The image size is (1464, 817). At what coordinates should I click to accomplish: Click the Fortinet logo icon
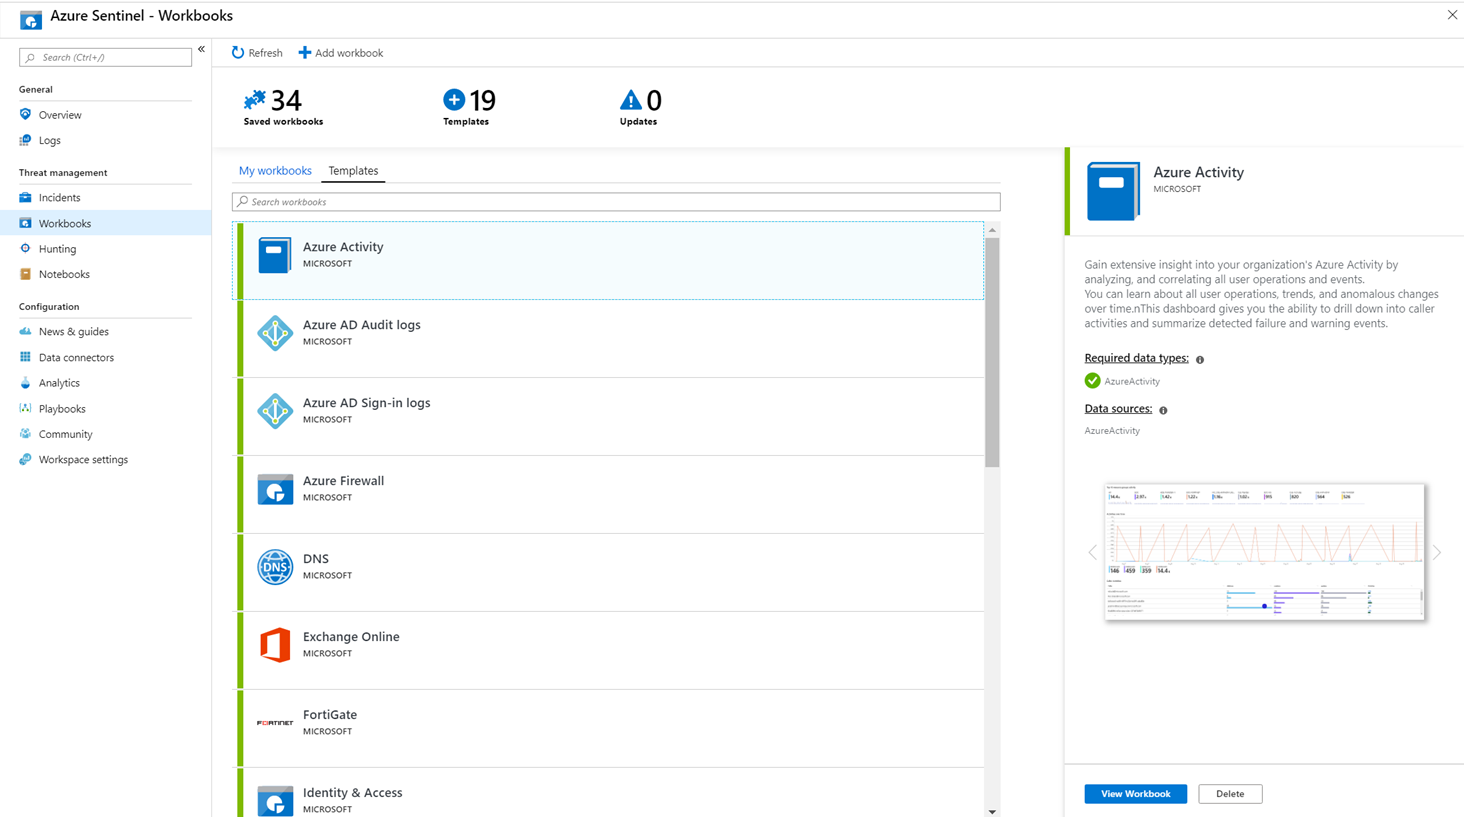pyautogui.click(x=275, y=723)
